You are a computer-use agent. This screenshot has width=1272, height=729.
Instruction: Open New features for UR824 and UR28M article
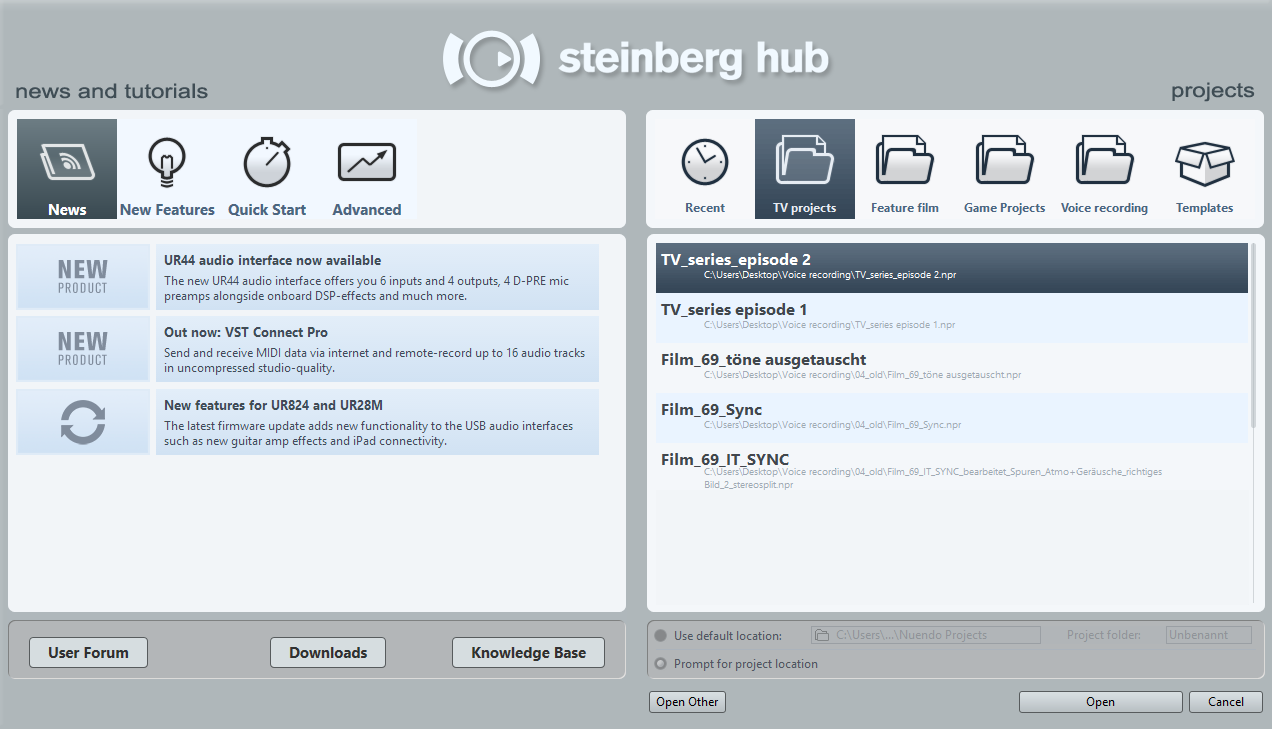(377, 422)
